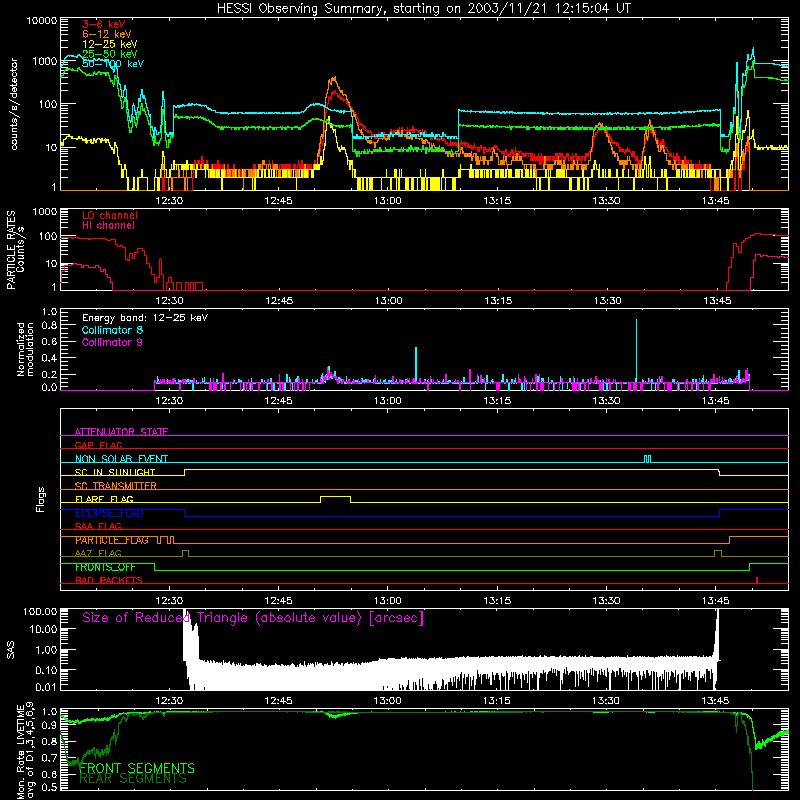Click the LO channel legend label

coord(110,215)
